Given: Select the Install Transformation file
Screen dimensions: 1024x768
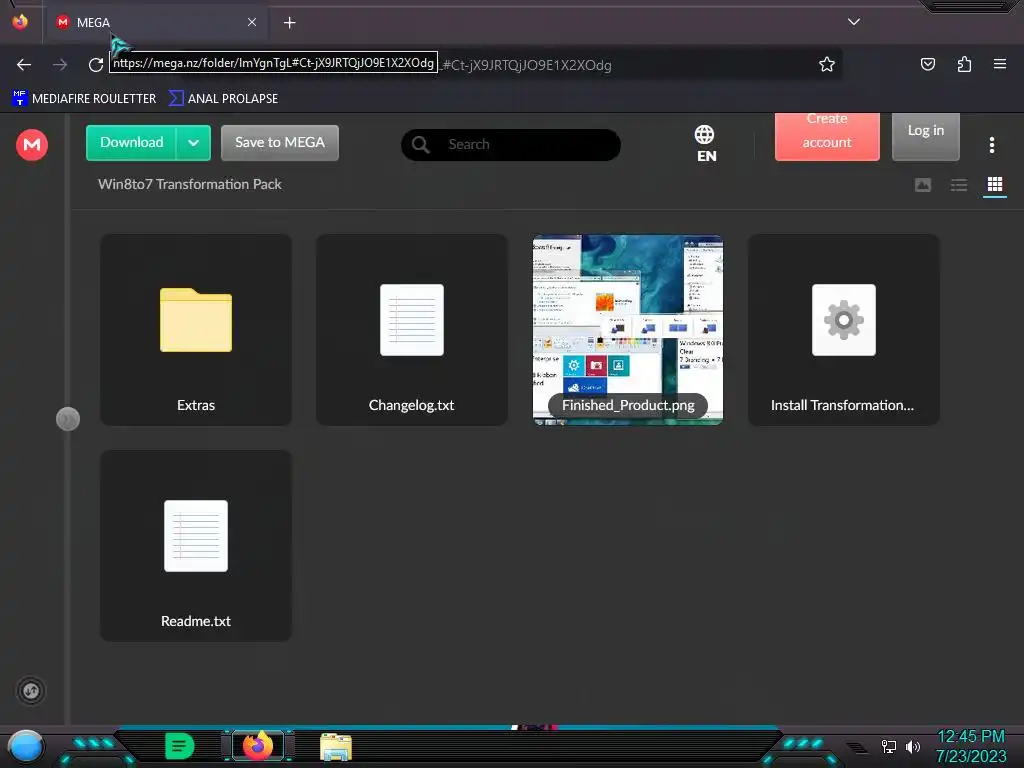Looking at the screenshot, I should pos(844,330).
